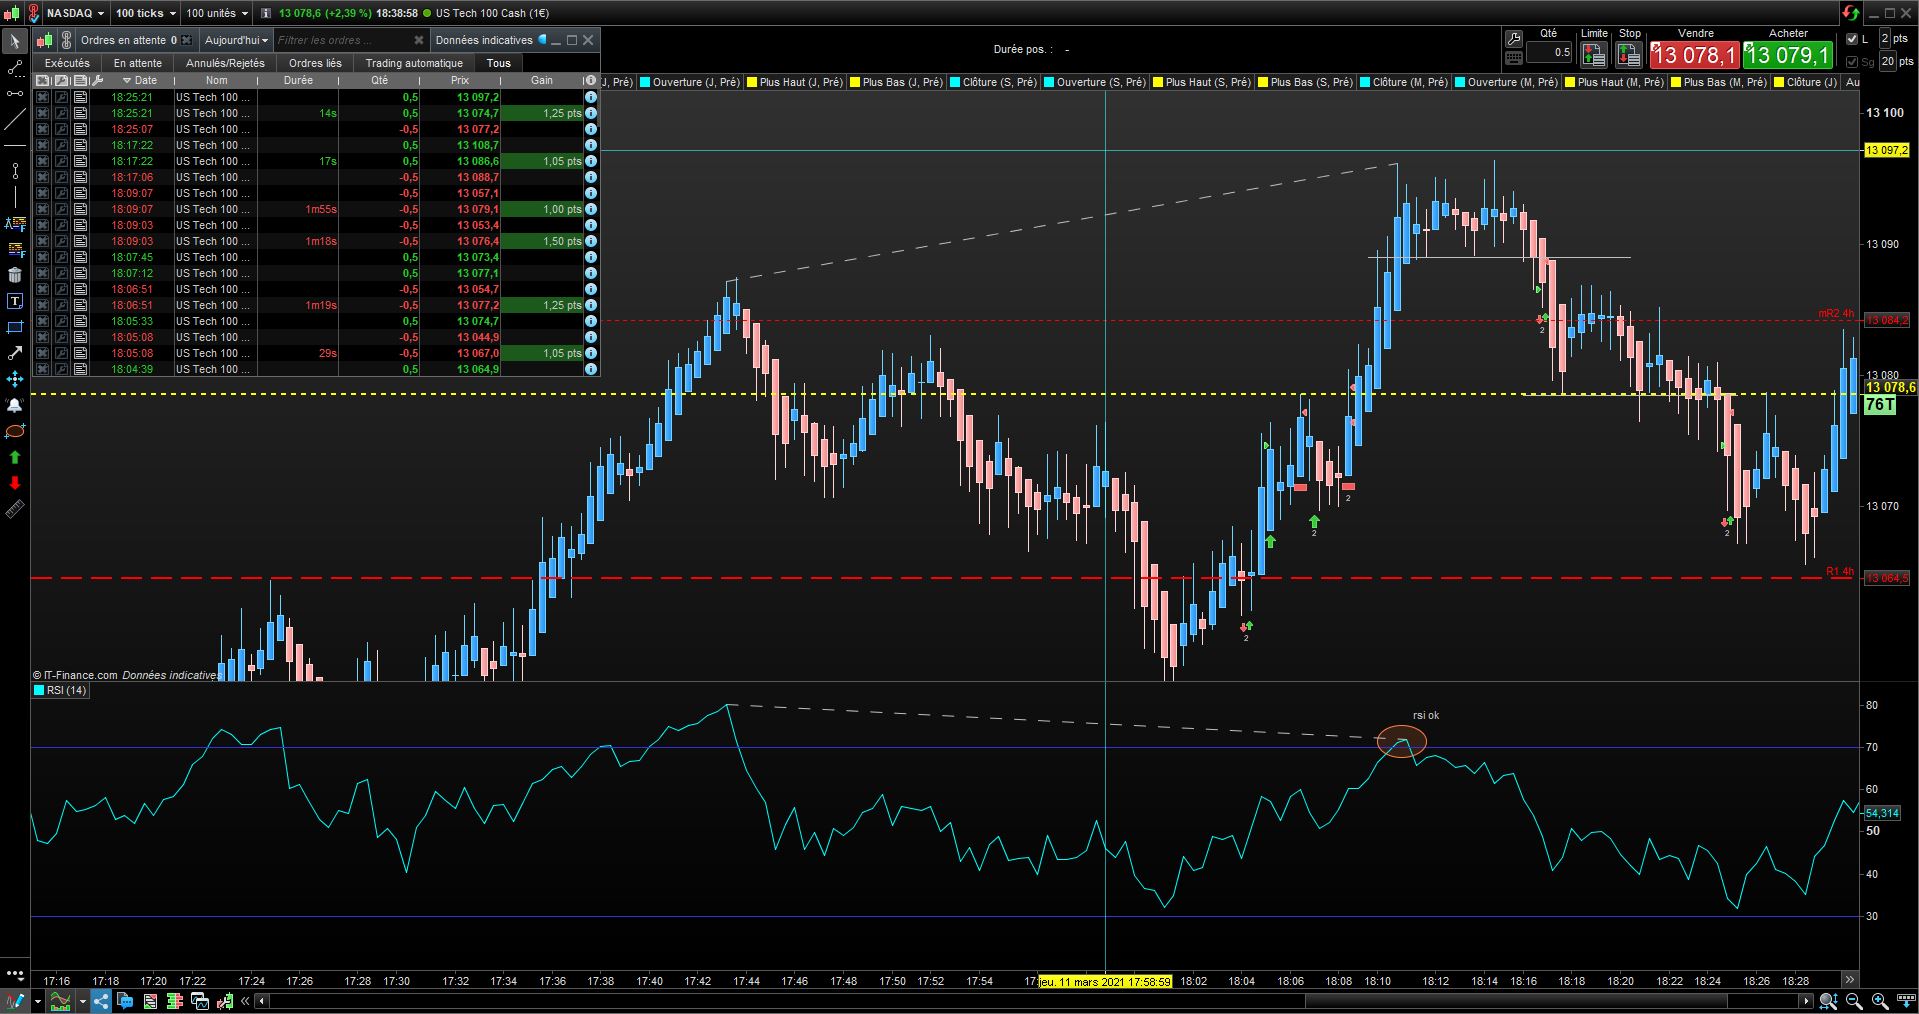Click the Données indicatives label in orders panel

click(484, 40)
